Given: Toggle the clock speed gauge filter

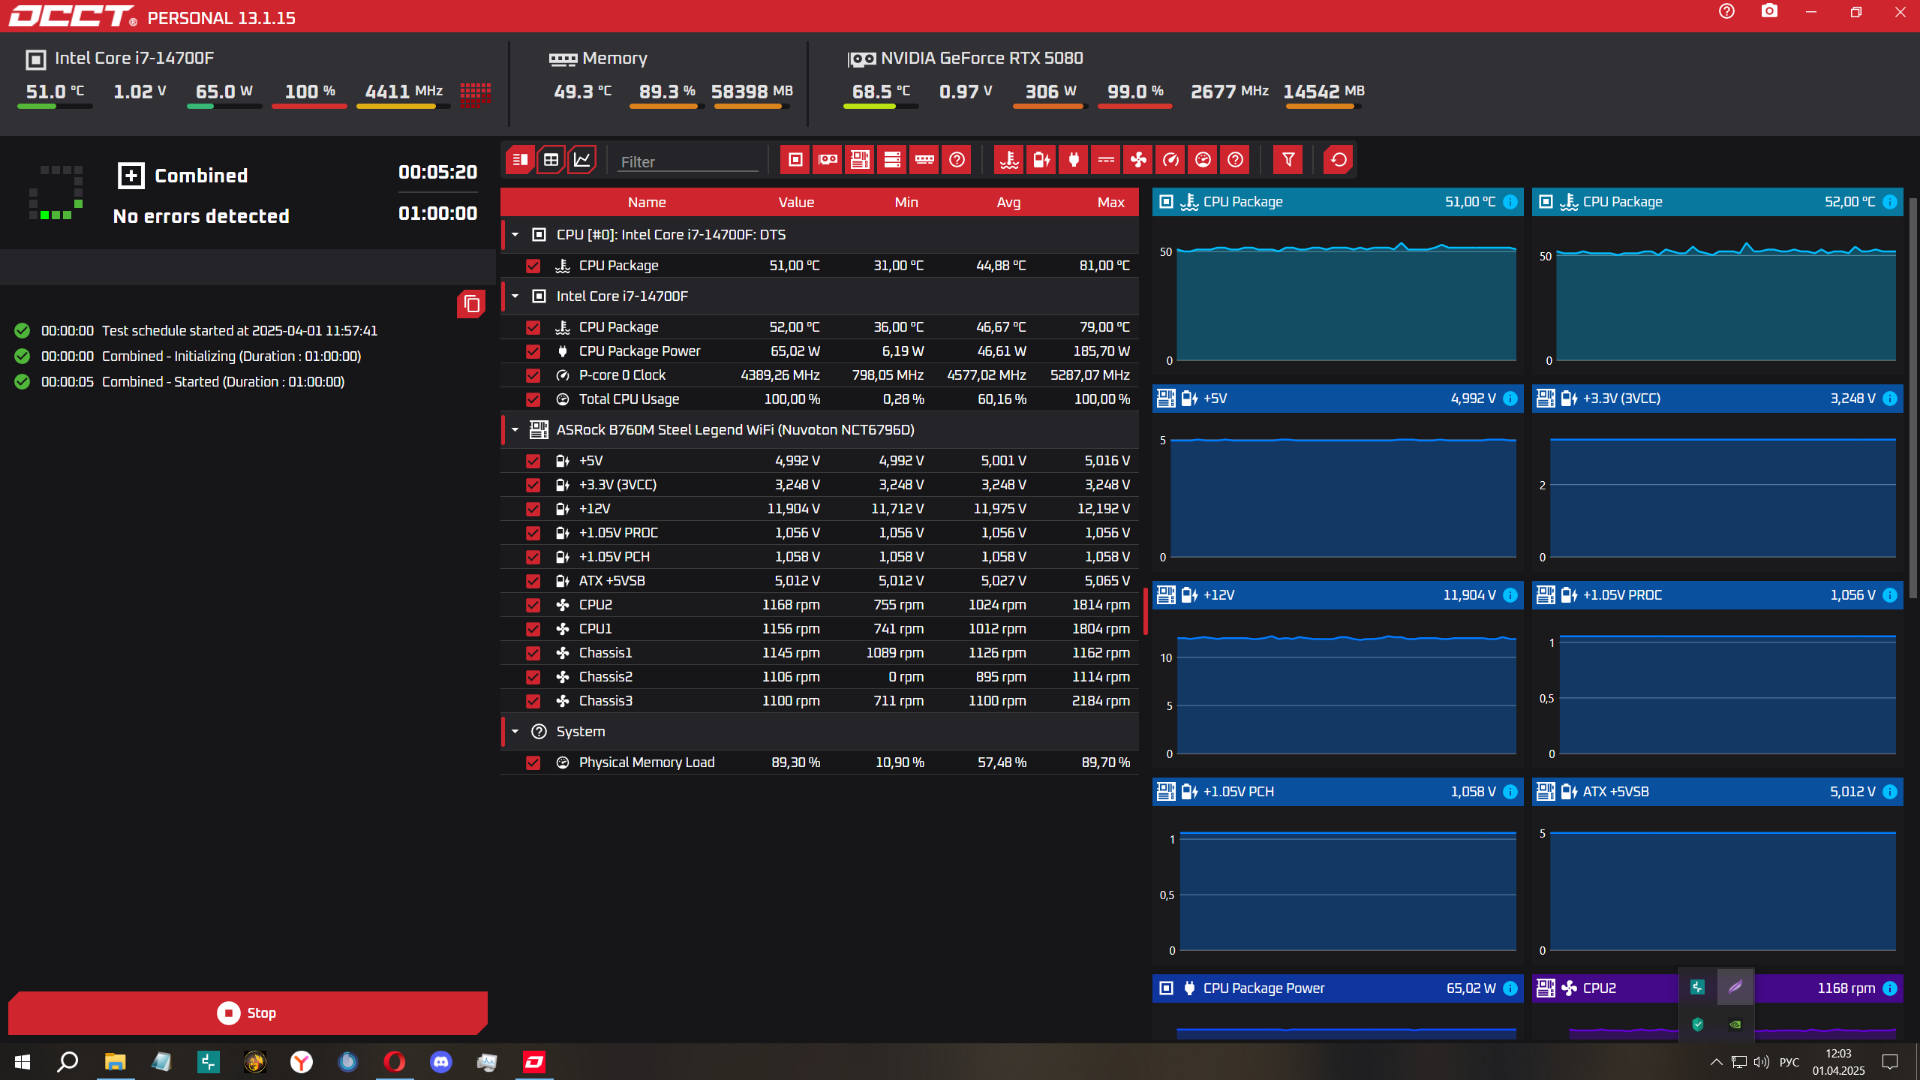Looking at the screenshot, I should [1171, 160].
